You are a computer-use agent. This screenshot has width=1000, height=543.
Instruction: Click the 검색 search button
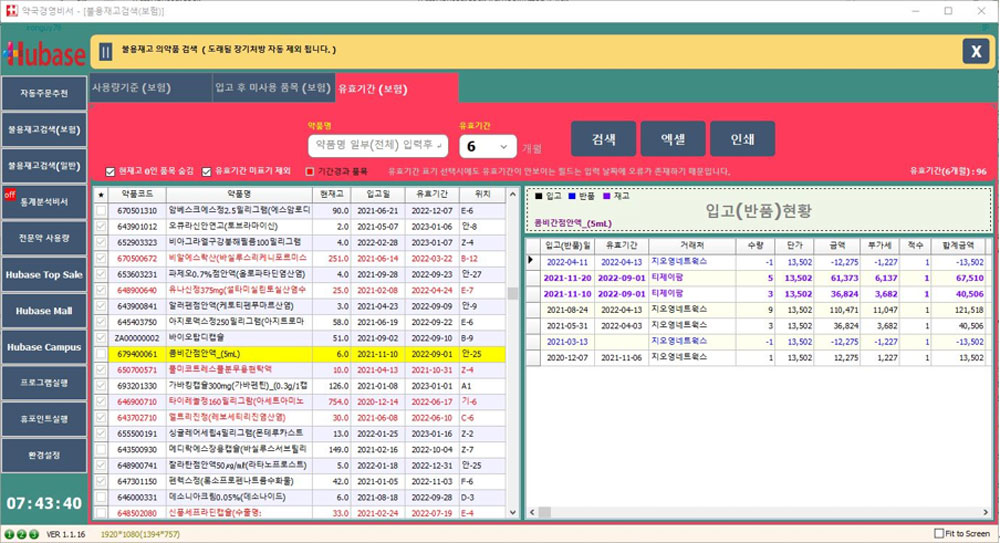tap(603, 138)
